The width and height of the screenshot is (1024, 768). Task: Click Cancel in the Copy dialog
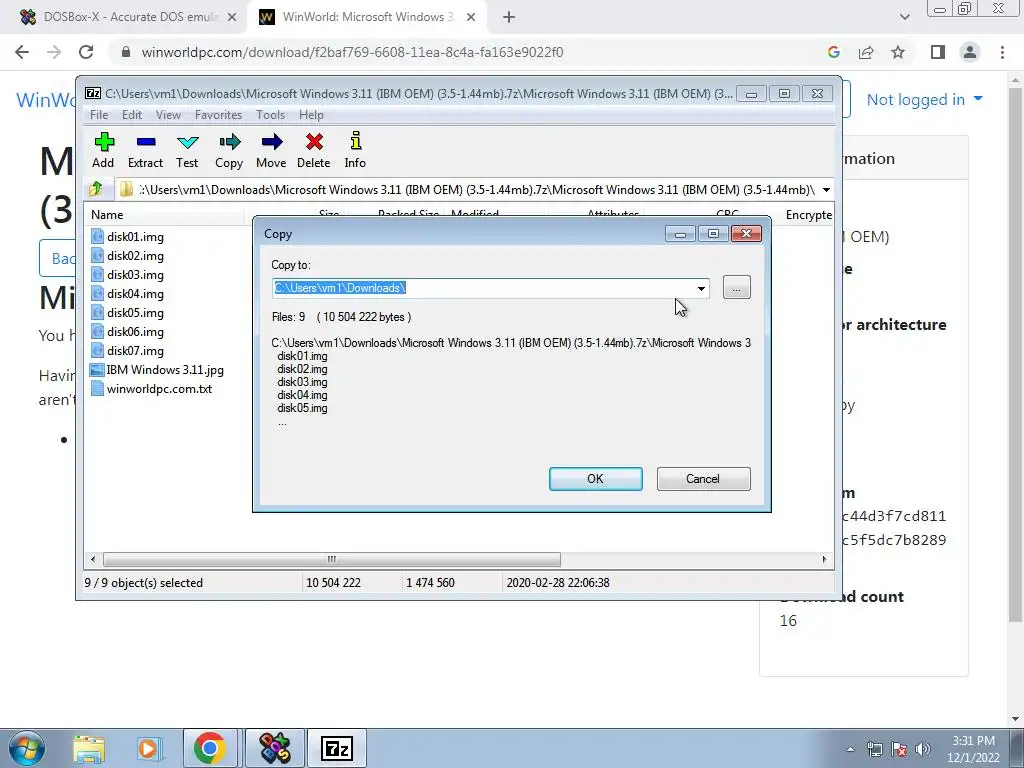tap(703, 479)
